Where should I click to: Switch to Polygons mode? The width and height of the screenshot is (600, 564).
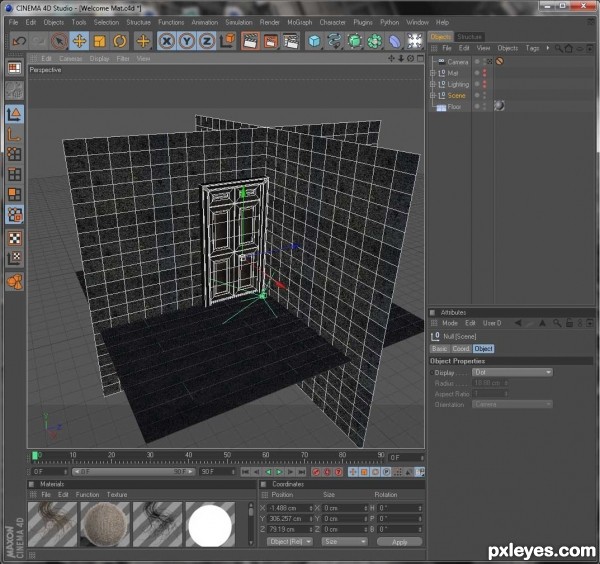(15, 194)
